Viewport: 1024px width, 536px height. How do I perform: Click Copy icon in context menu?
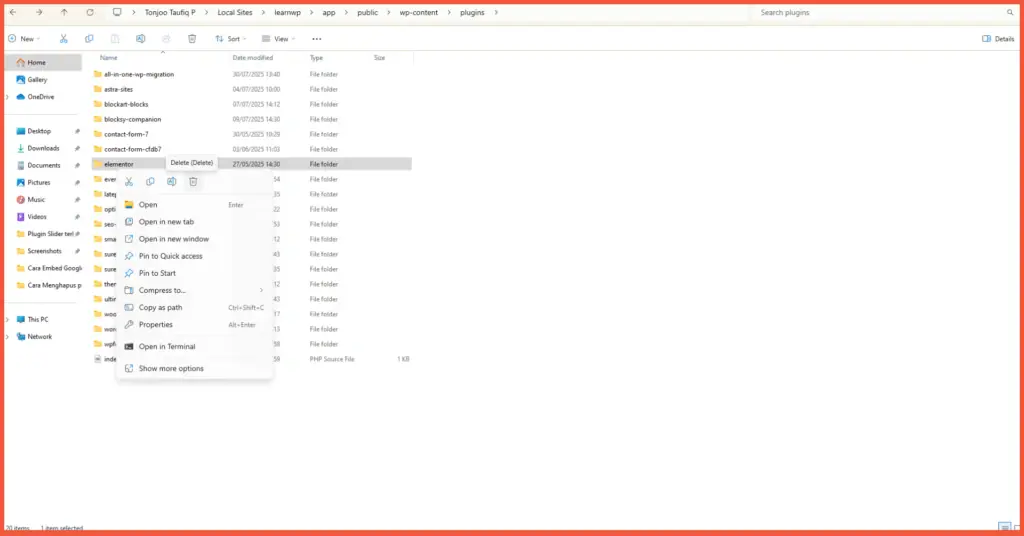(150, 181)
